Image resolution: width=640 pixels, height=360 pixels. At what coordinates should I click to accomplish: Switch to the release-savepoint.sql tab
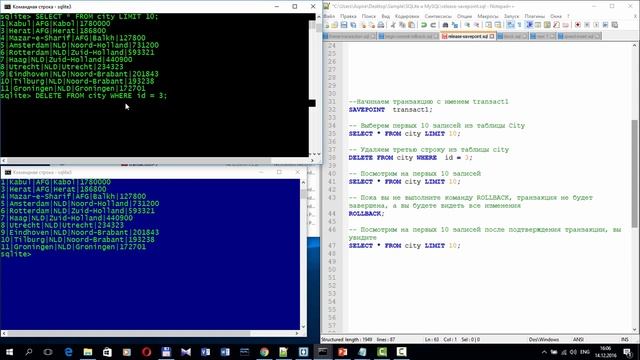pyautogui.click(x=468, y=36)
